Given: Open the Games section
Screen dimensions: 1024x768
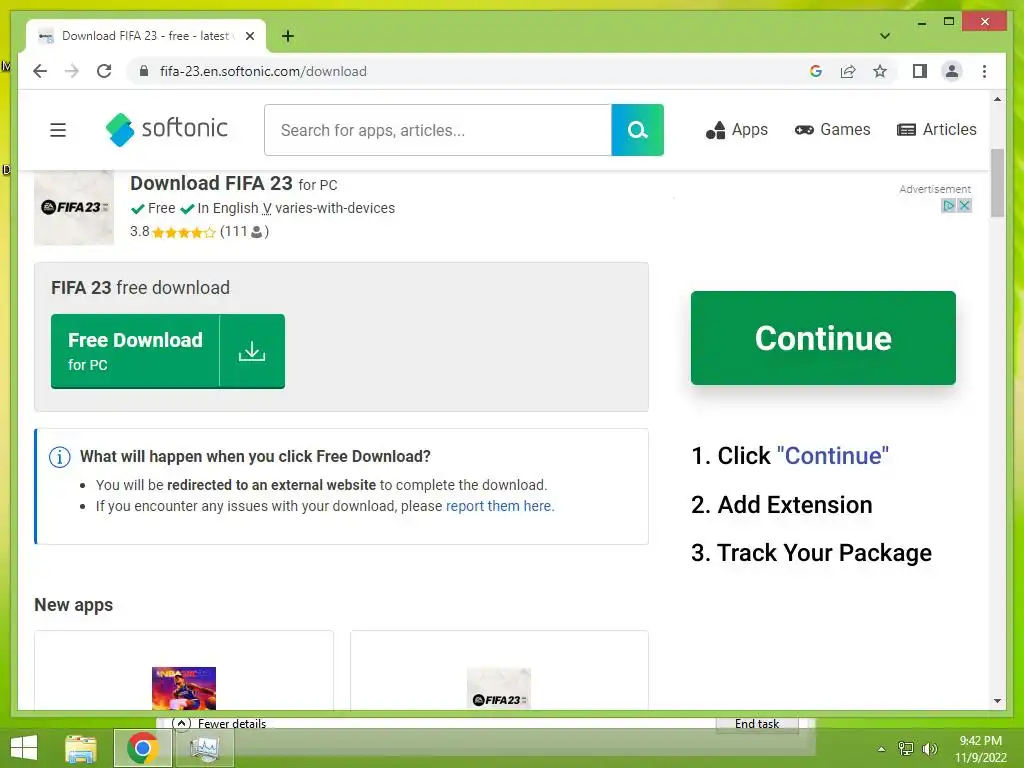Looking at the screenshot, I should click(833, 130).
